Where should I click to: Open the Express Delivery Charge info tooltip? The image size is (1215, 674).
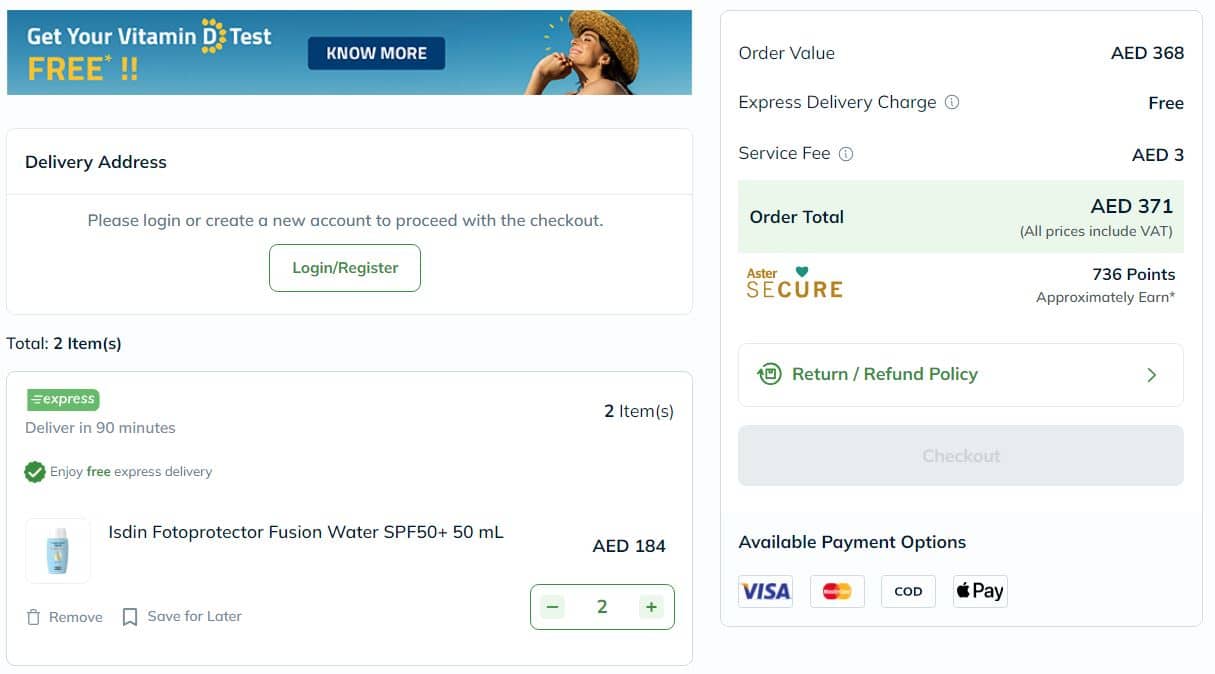(952, 102)
